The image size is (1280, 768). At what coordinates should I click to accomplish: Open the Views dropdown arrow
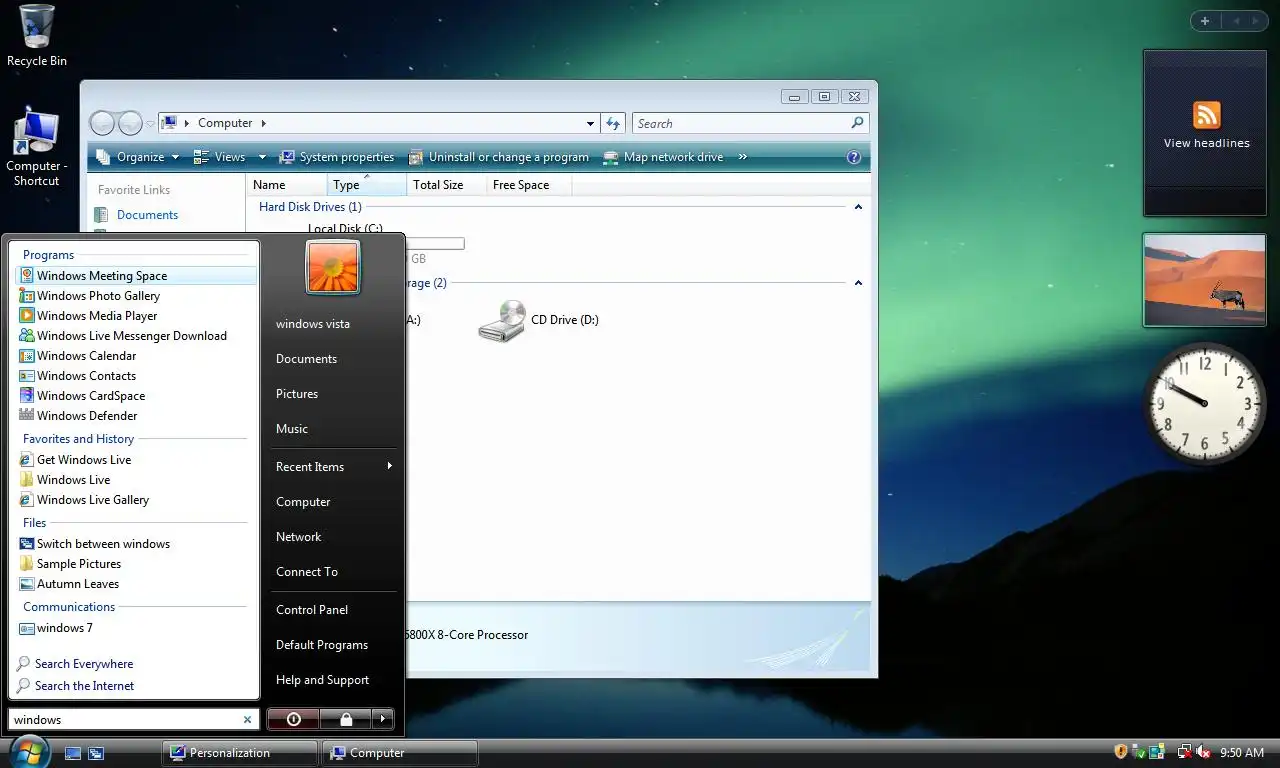[x=262, y=157]
